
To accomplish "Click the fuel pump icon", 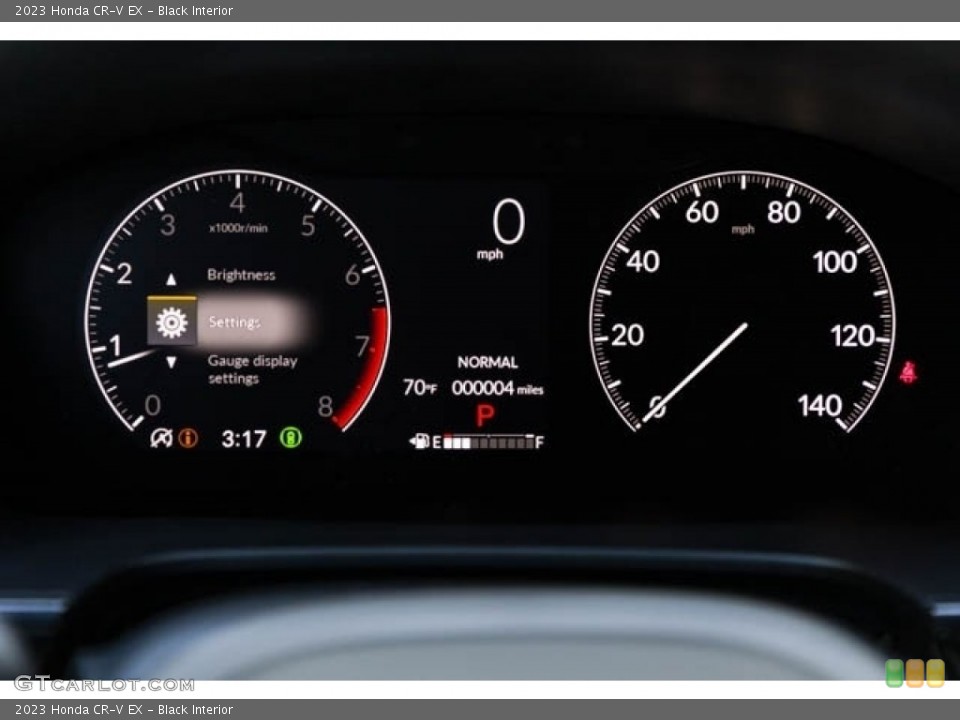I will pyautogui.click(x=419, y=441).
